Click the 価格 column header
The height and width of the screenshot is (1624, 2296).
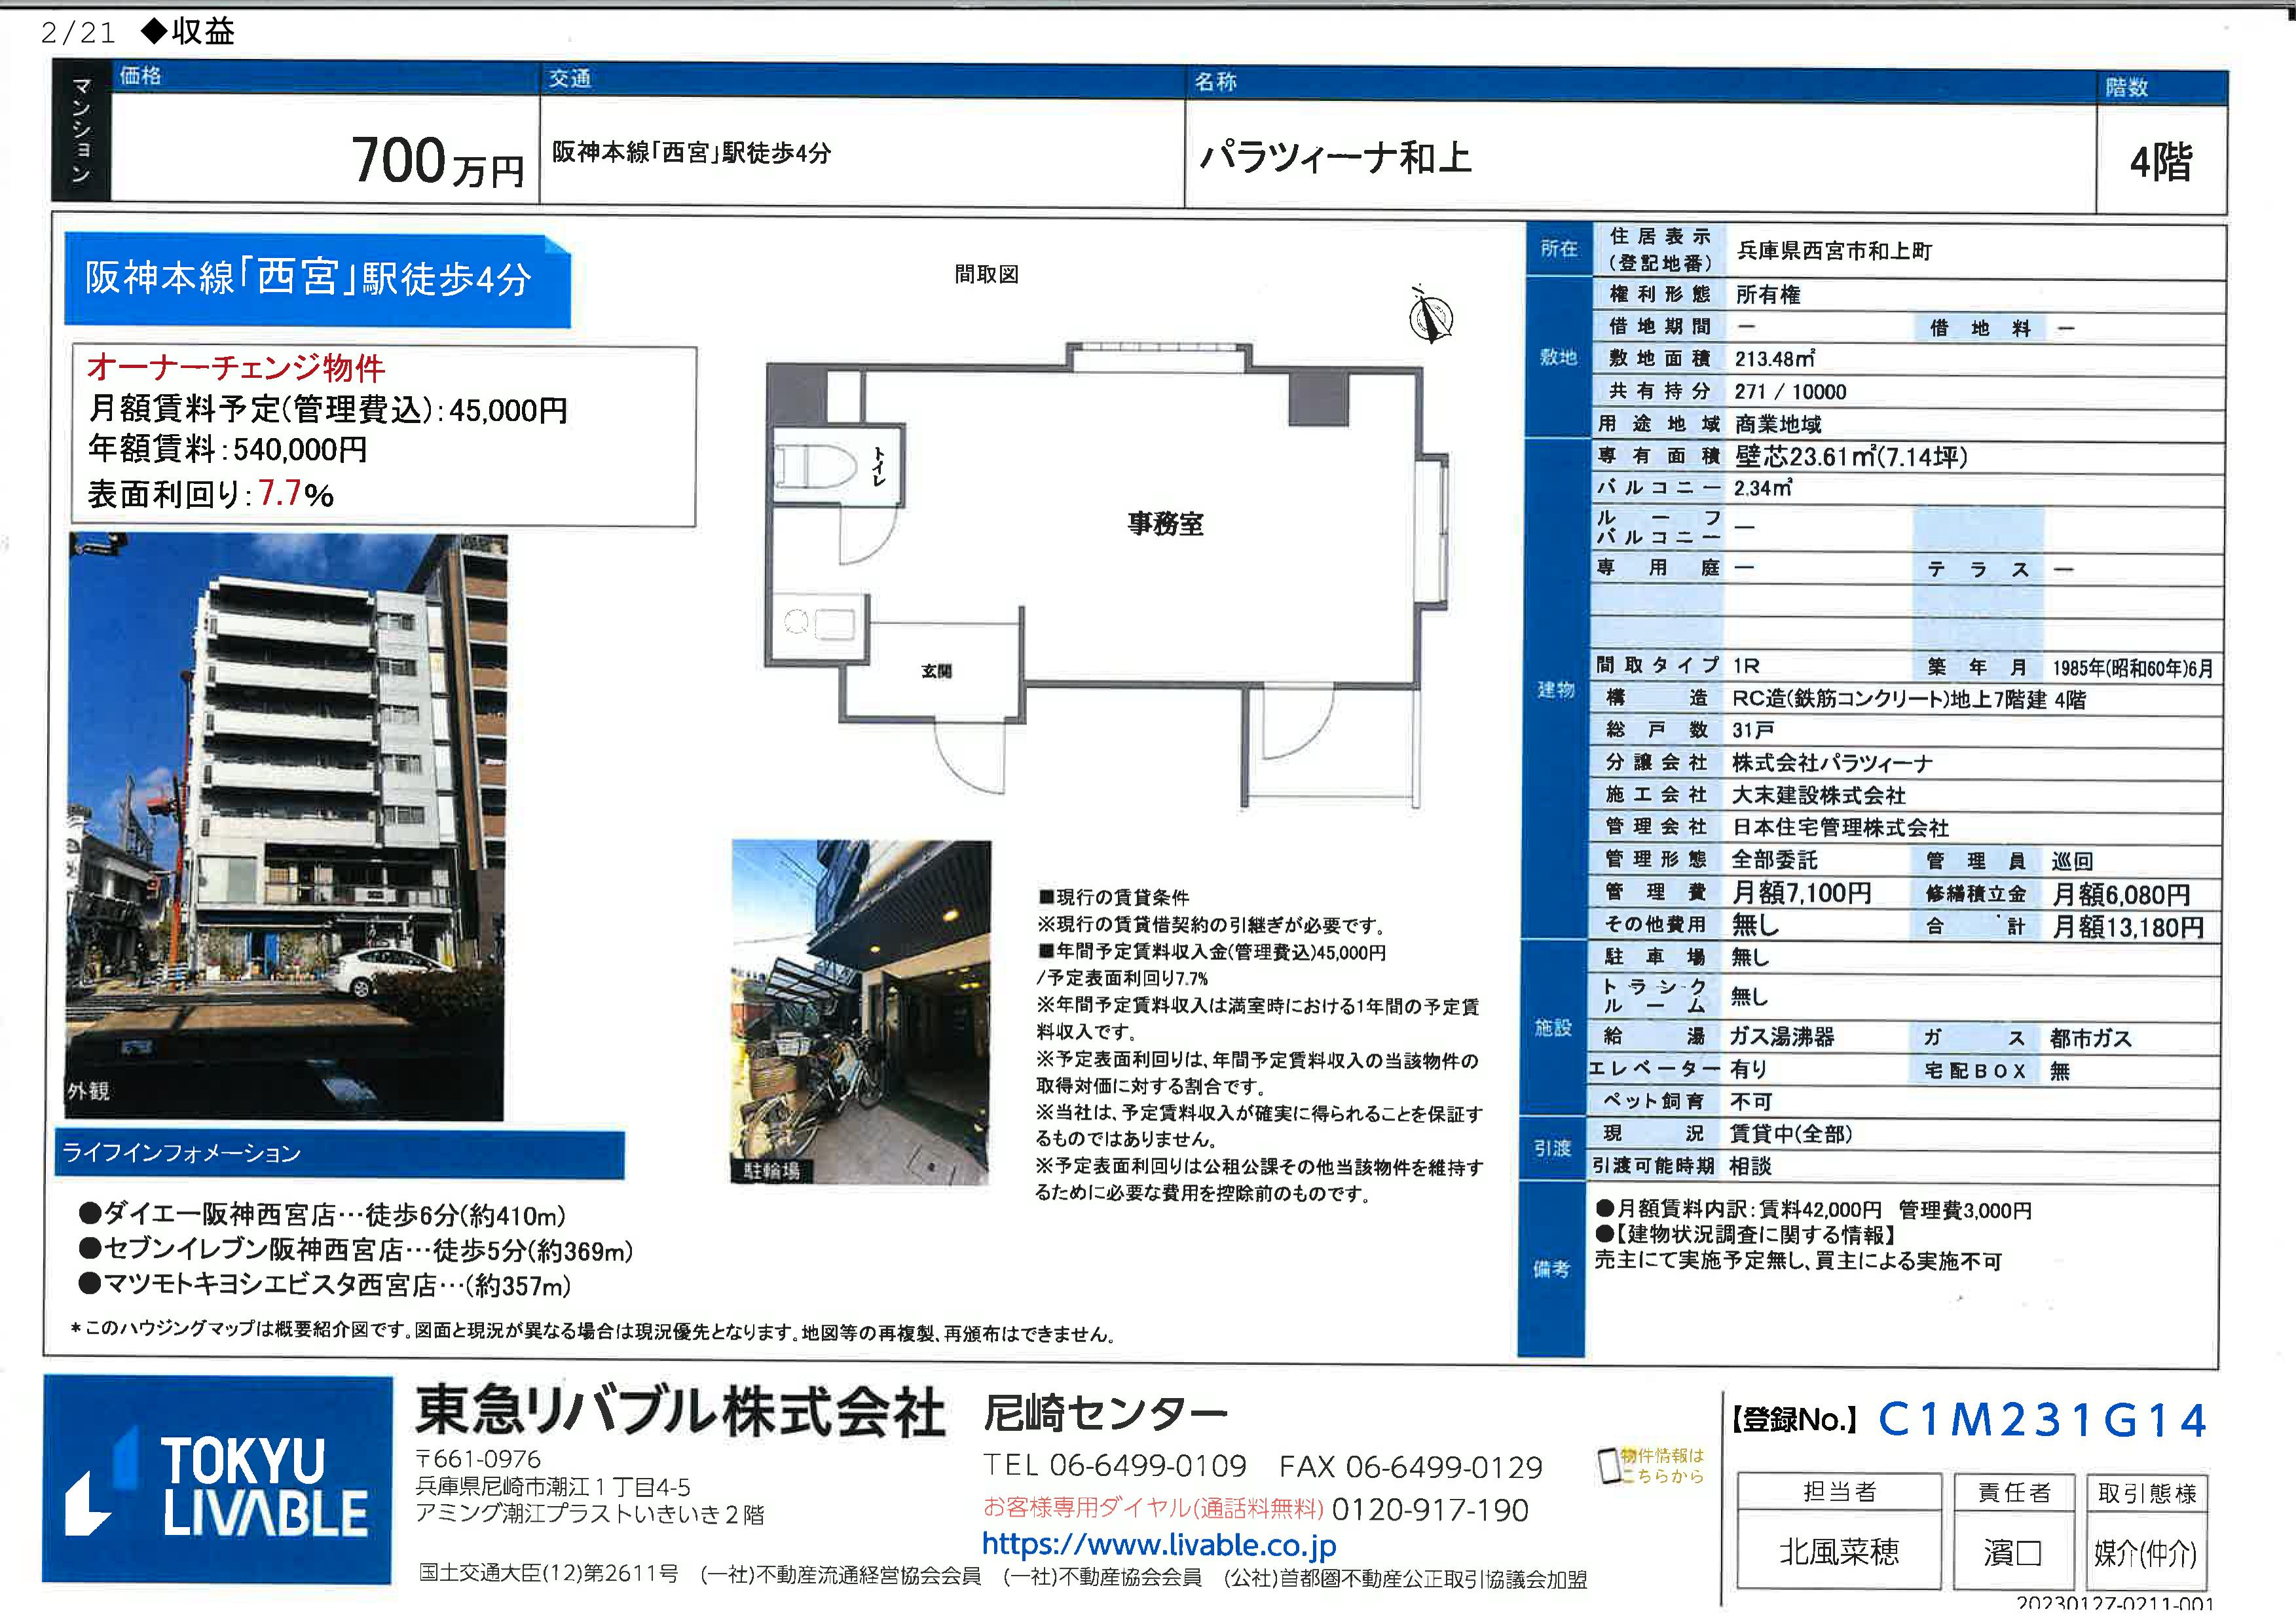pos(140,76)
